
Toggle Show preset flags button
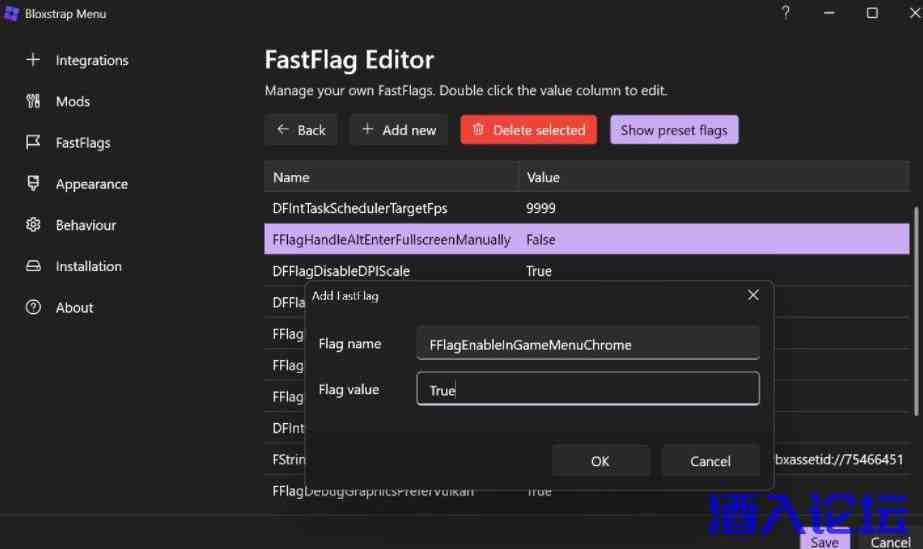pyautogui.click(x=674, y=130)
